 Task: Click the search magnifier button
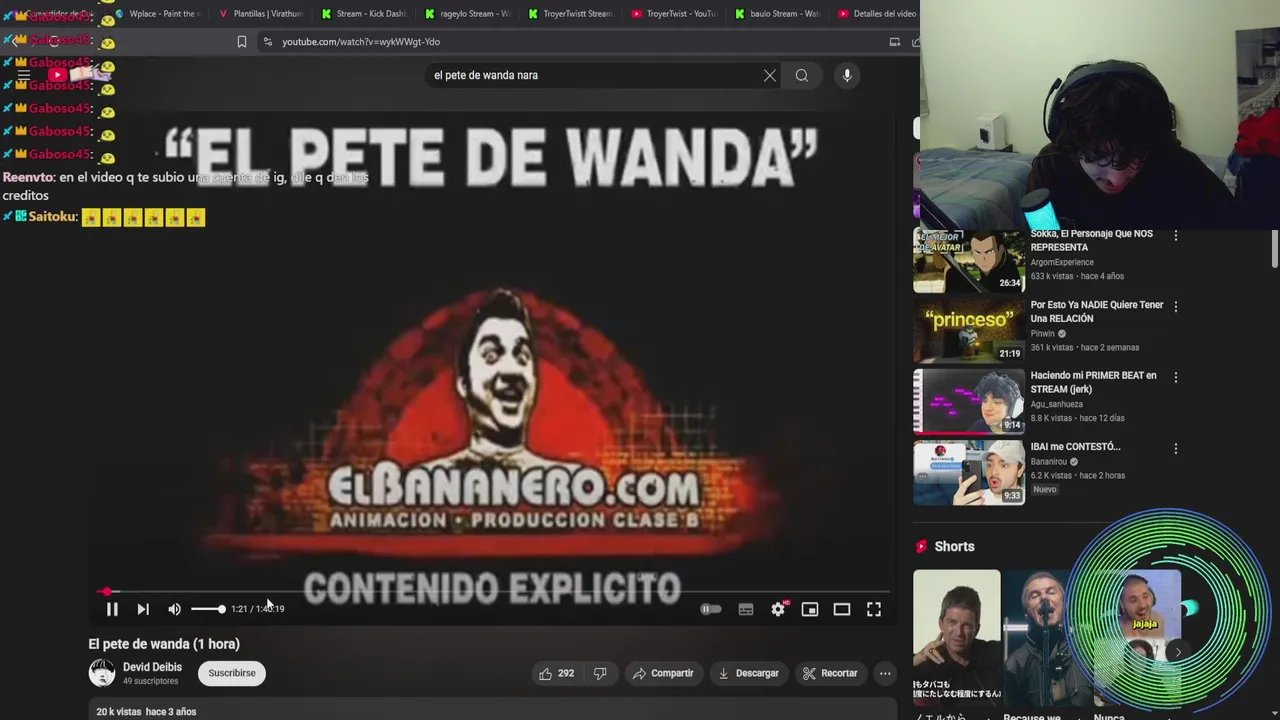tap(802, 75)
